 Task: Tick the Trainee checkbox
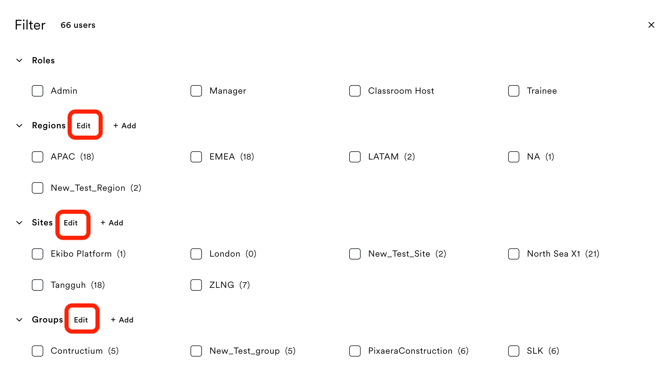tap(514, 91)
